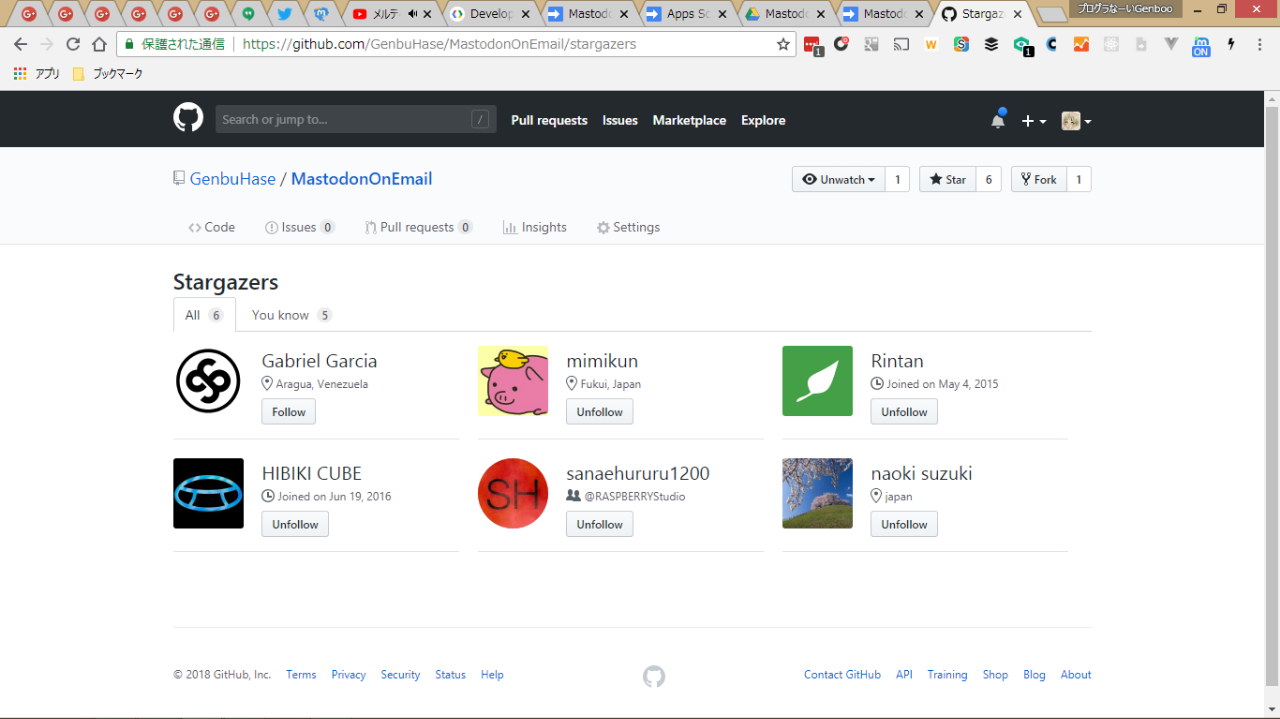Screen dimensions: 1280x719
Task: Open the MastodonOnEmail repository link
Action: [x=361, y=179]
